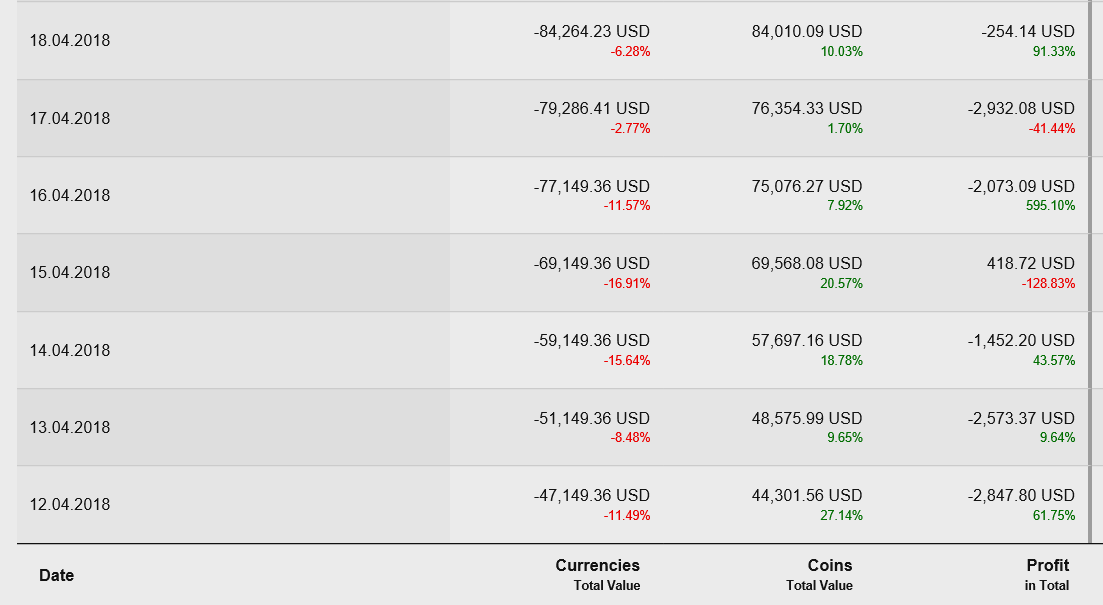Select the 17.04.2018 date row
1103x605 pixels.
coord(70,118)
